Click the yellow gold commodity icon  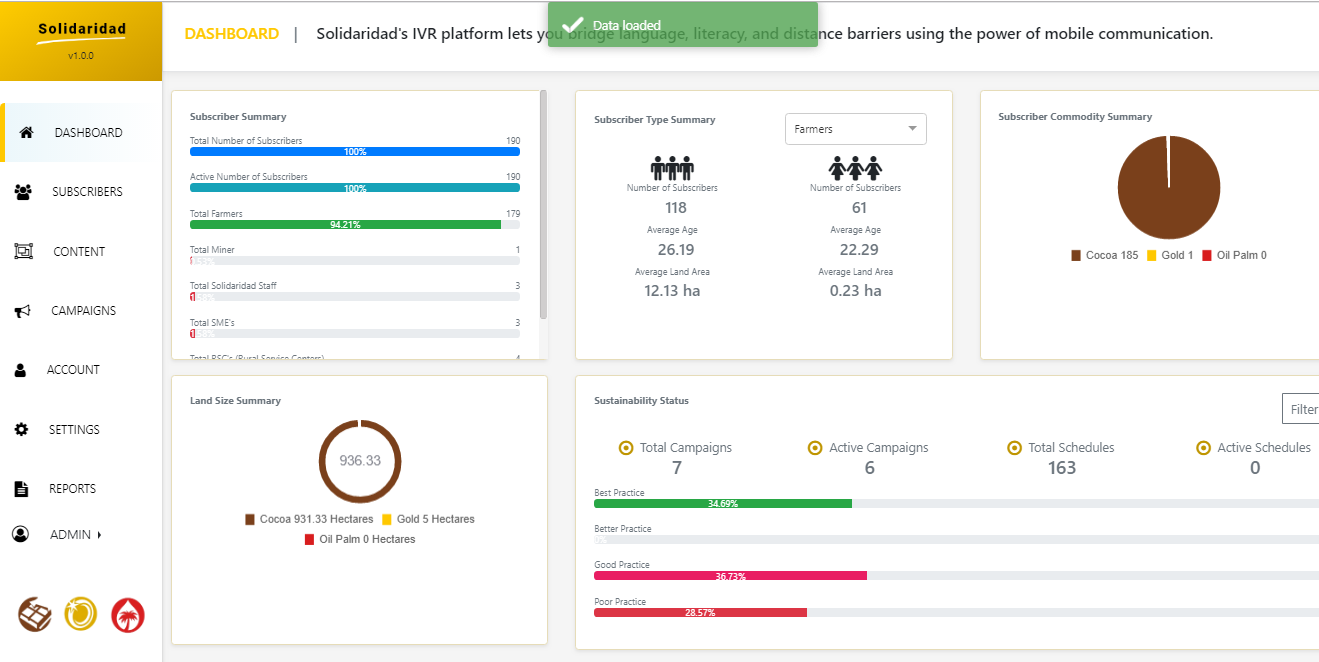click(x=81, y=614)
